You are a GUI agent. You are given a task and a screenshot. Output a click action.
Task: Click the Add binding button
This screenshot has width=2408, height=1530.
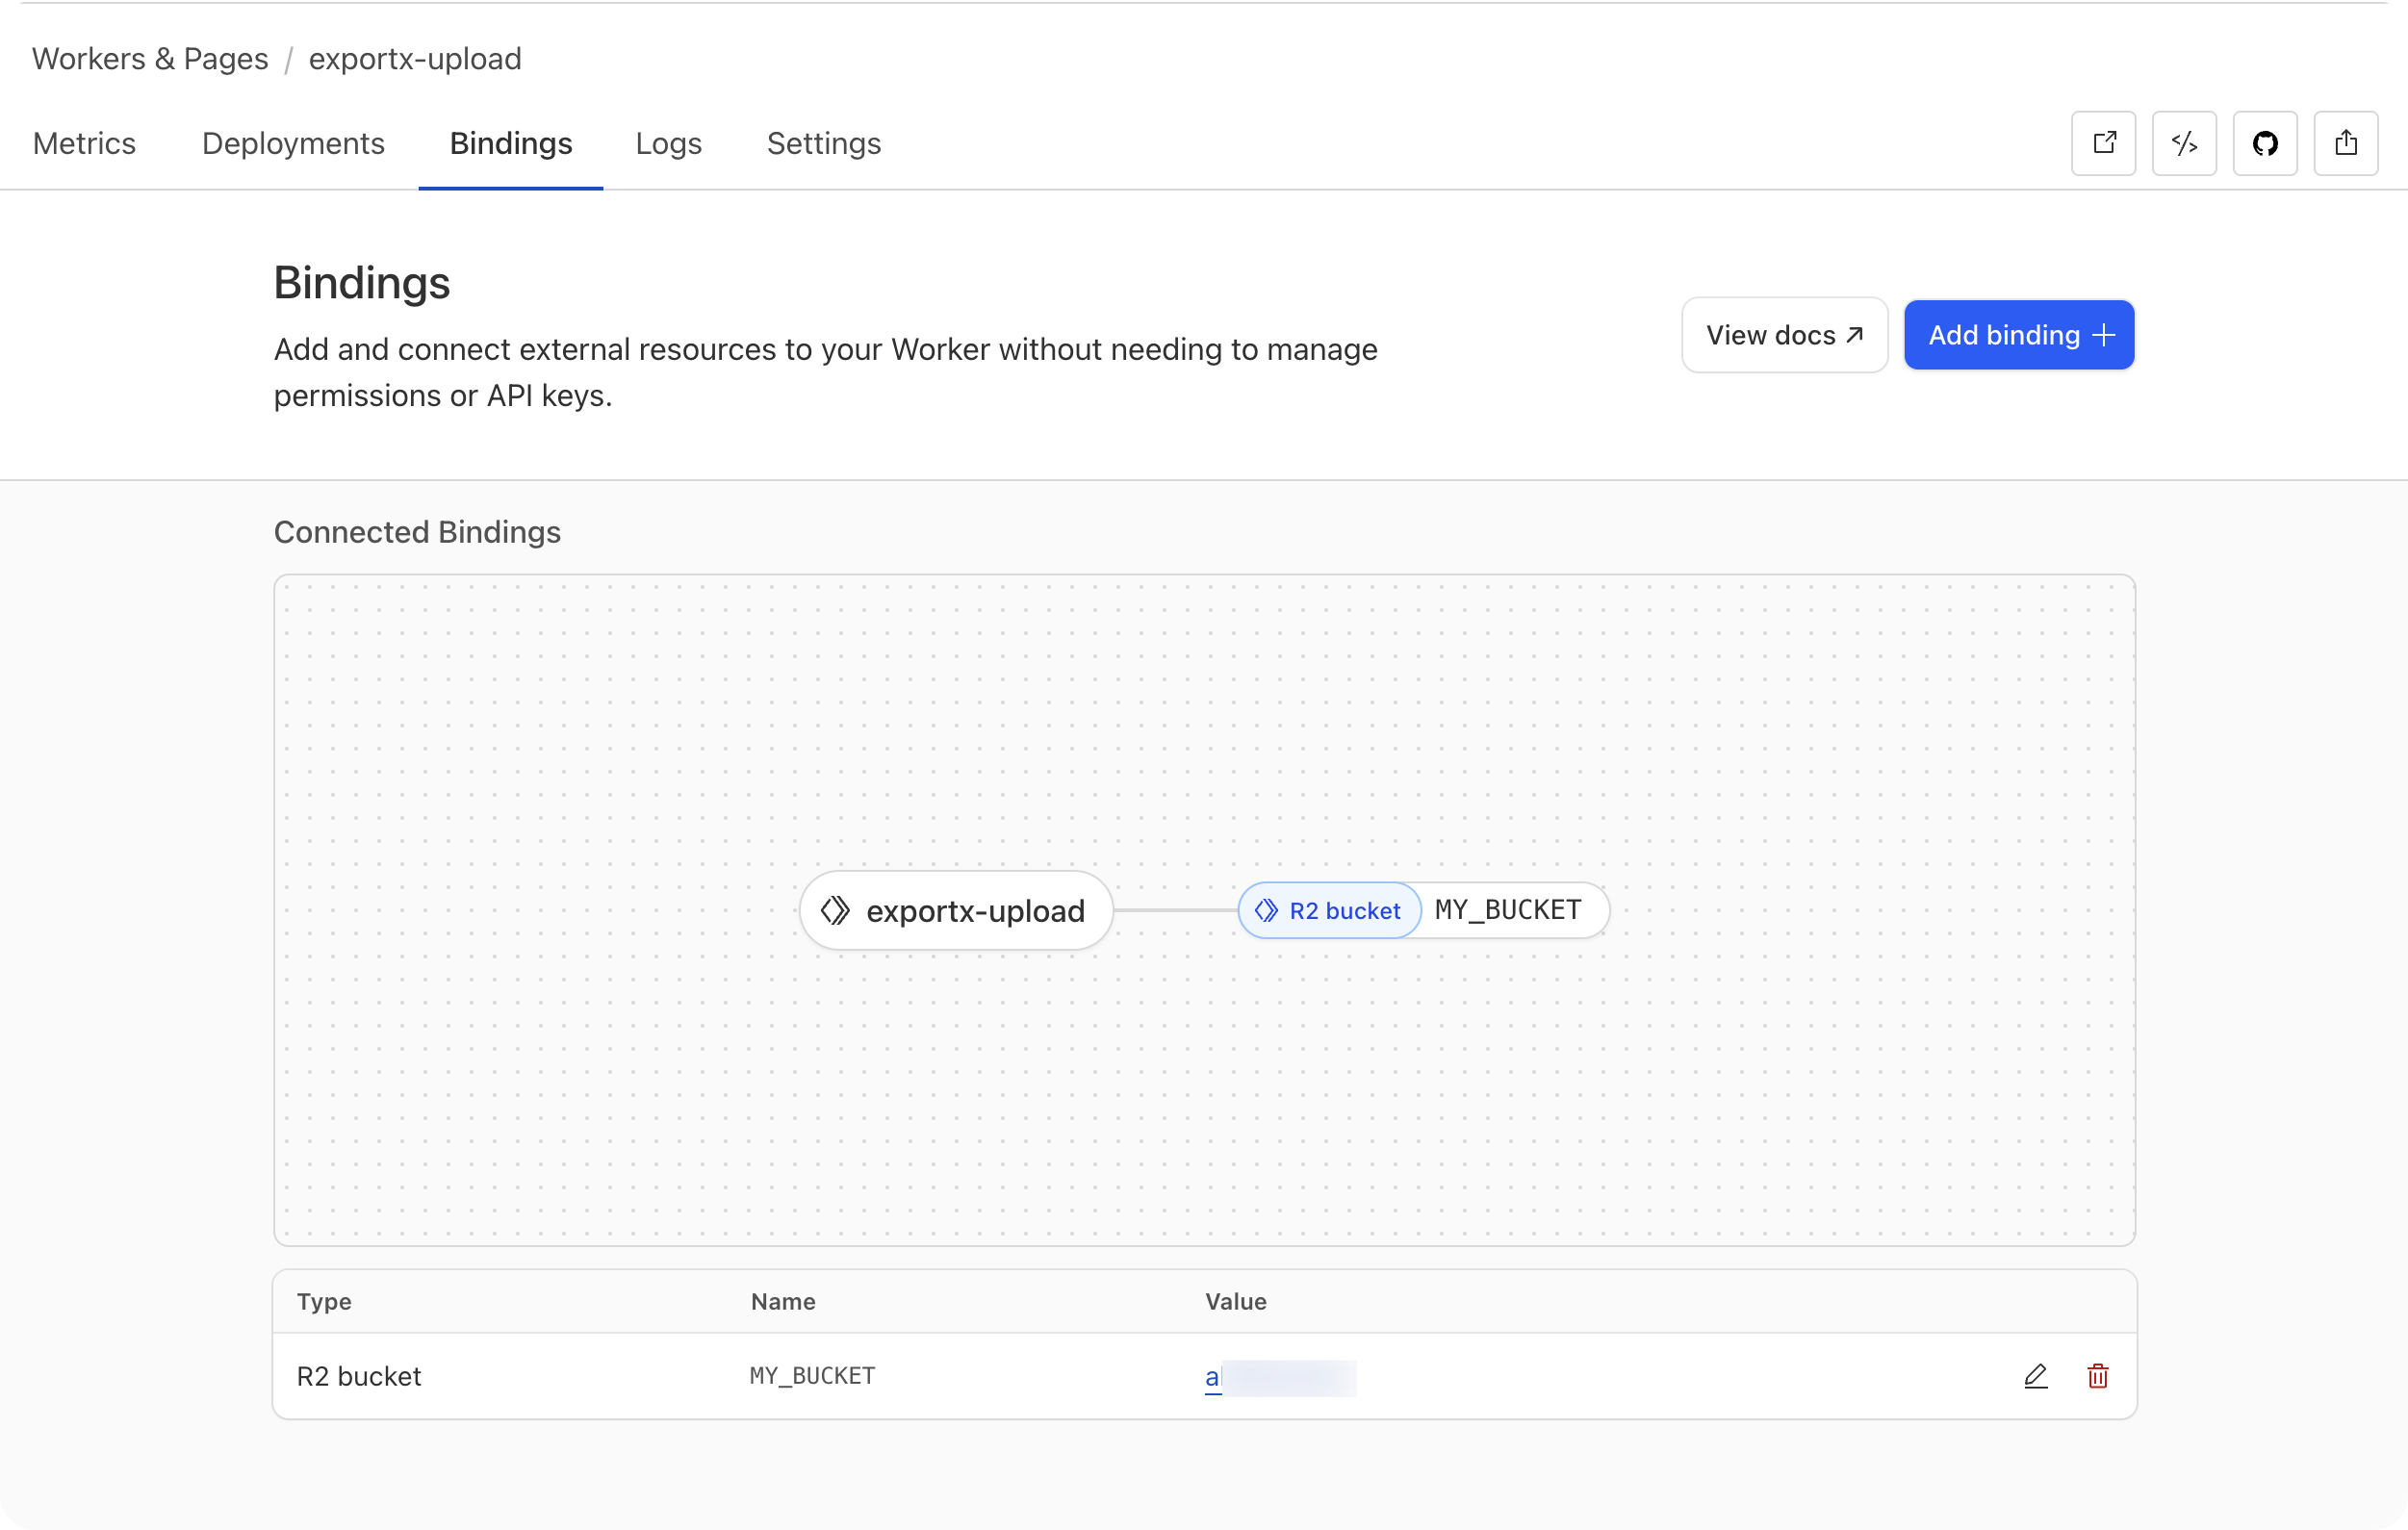pyautogui.click(x=2019, y=335)
